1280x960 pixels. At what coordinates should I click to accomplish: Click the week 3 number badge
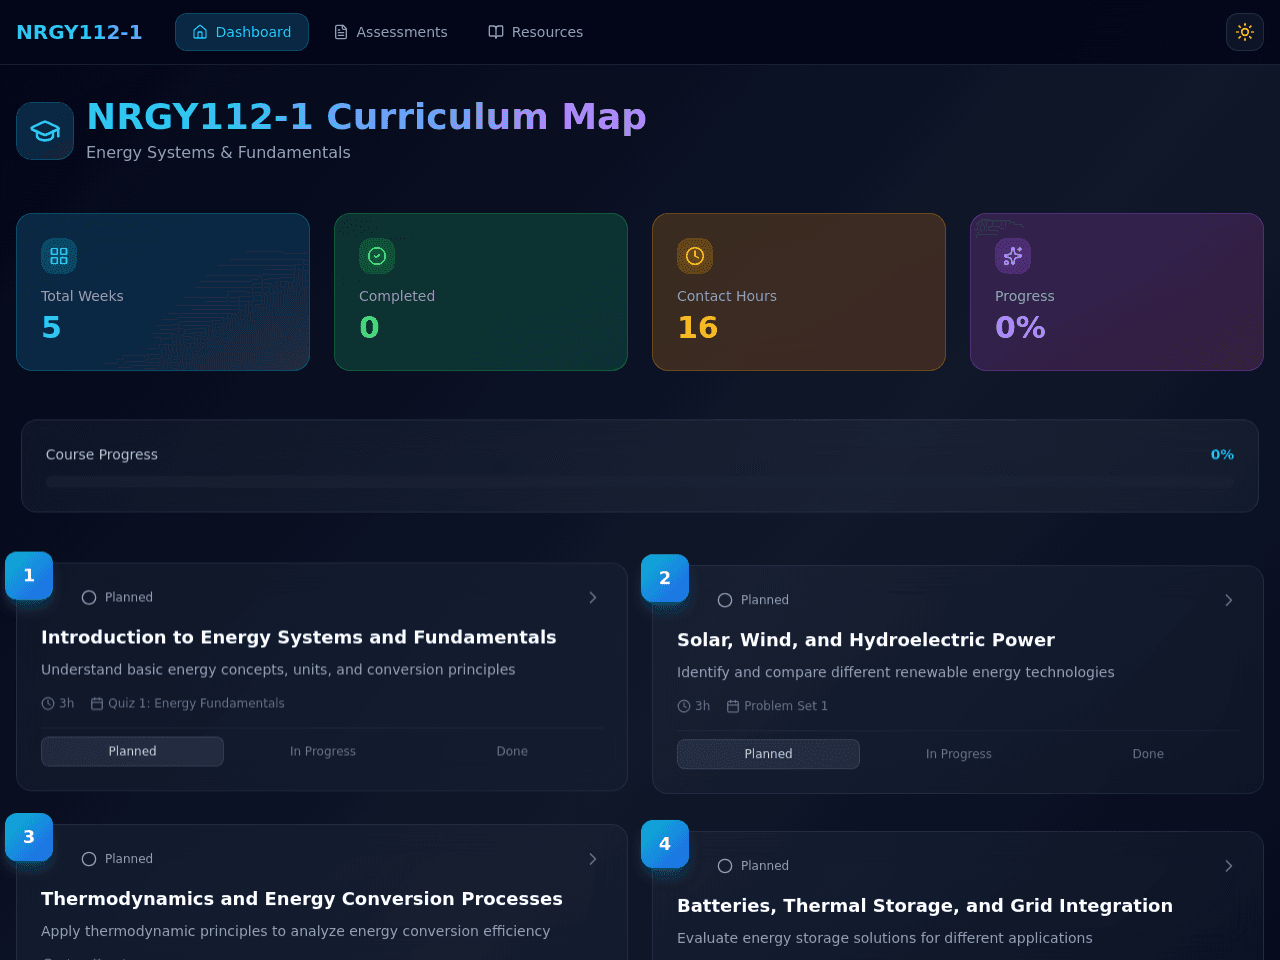click(x=29, y=837)
